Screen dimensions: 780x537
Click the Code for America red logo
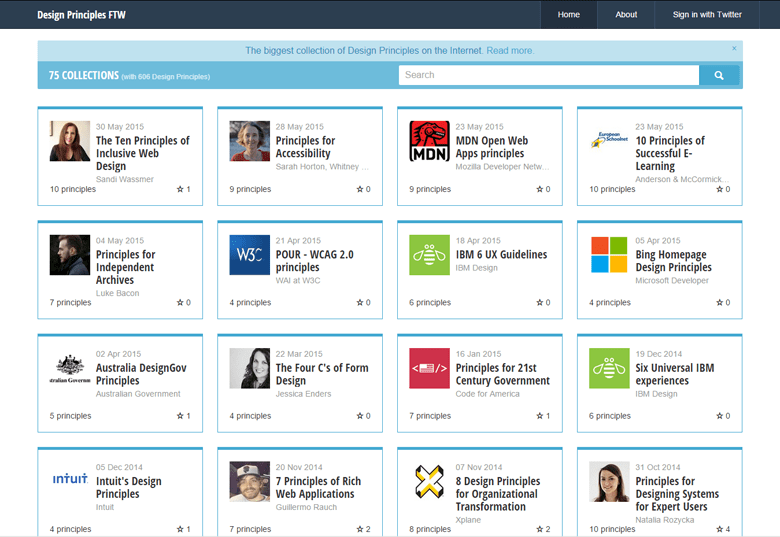coord(429,368)
